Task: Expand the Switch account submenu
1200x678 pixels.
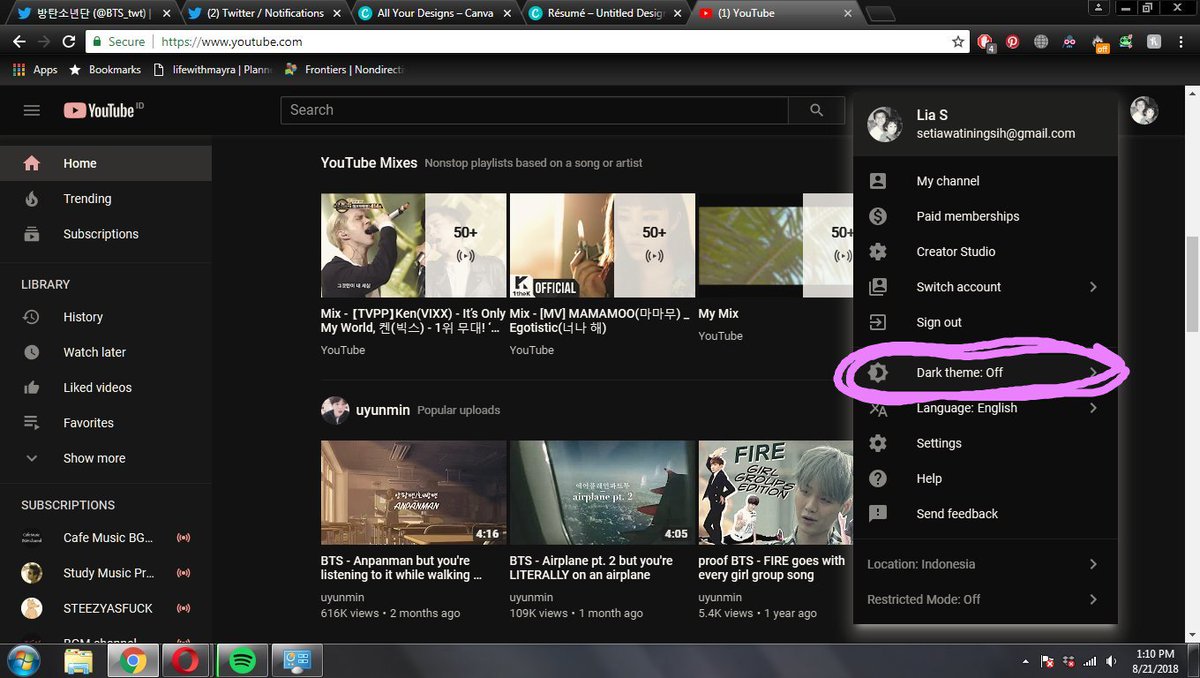Action: coord(985,287)
